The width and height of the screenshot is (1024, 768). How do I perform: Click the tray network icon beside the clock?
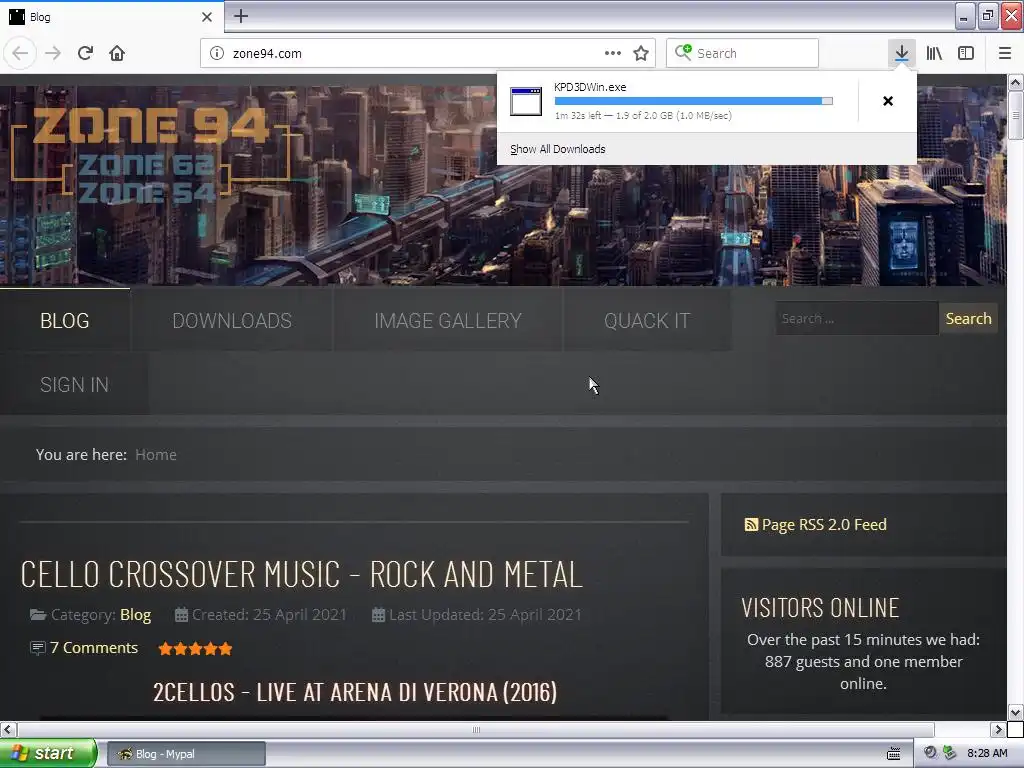click(950, 753)
